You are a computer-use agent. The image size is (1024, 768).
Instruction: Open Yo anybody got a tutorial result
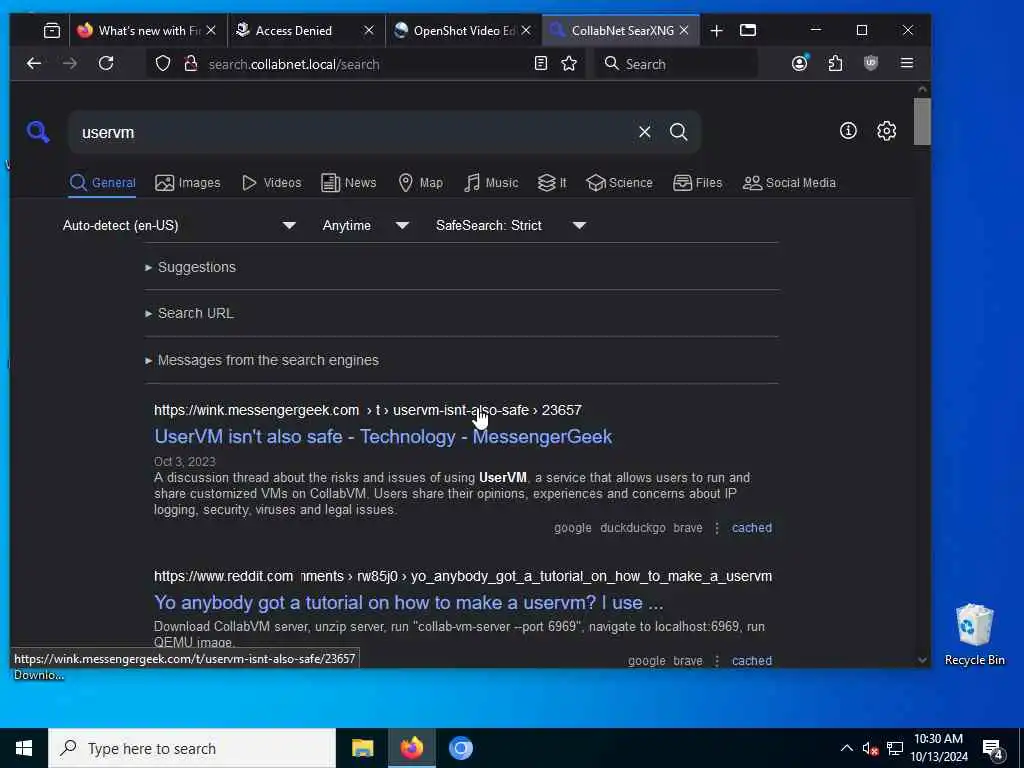click(x=409, y=603)
